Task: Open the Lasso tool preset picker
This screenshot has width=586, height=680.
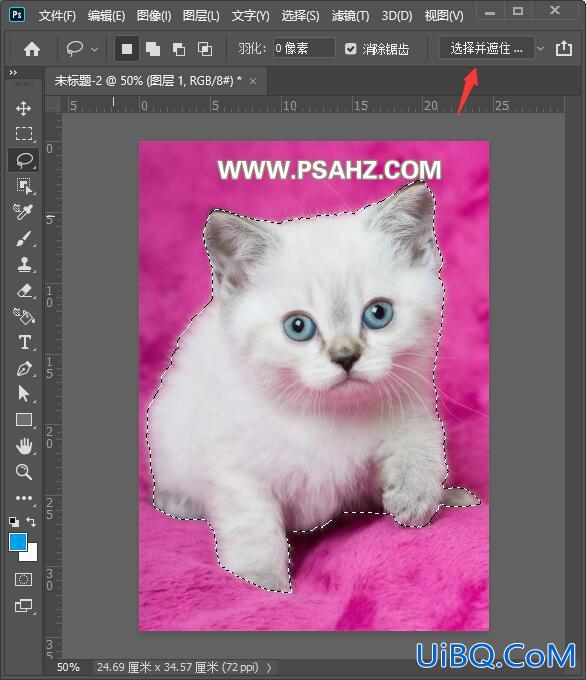Action: (82, 49)
